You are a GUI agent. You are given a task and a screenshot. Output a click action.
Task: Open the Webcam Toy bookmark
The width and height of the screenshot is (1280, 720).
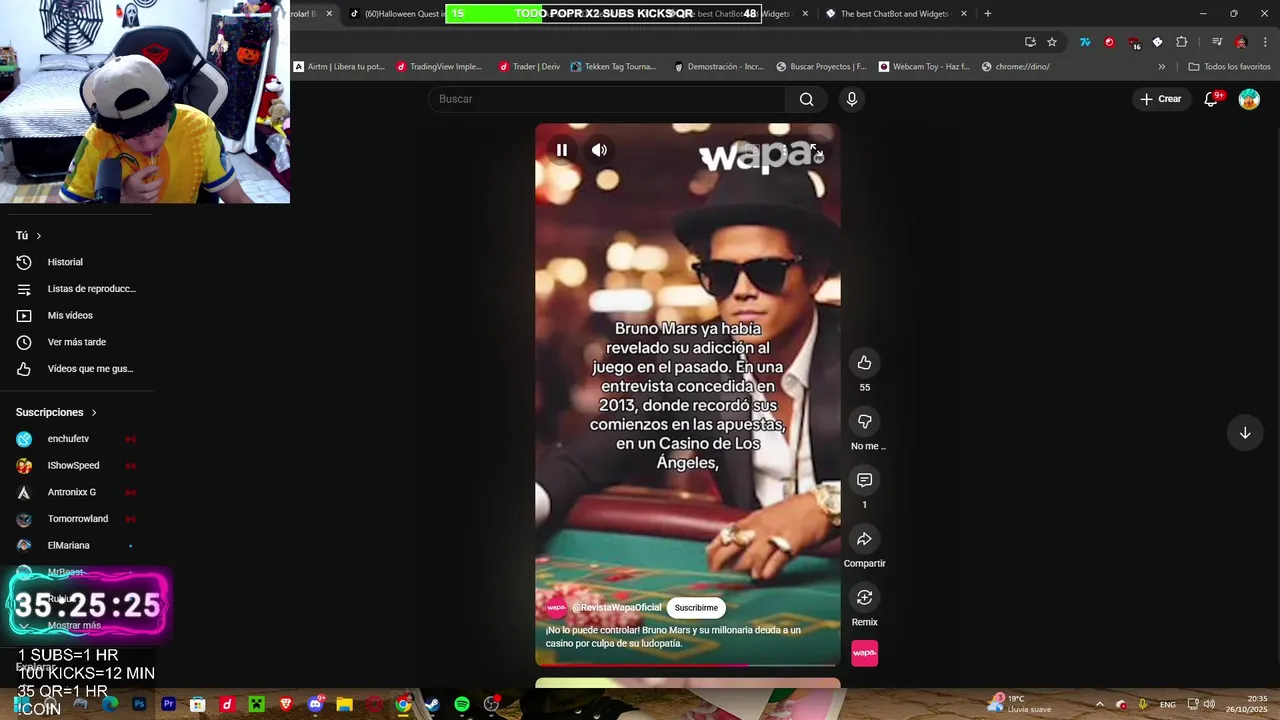click(924, 67)
